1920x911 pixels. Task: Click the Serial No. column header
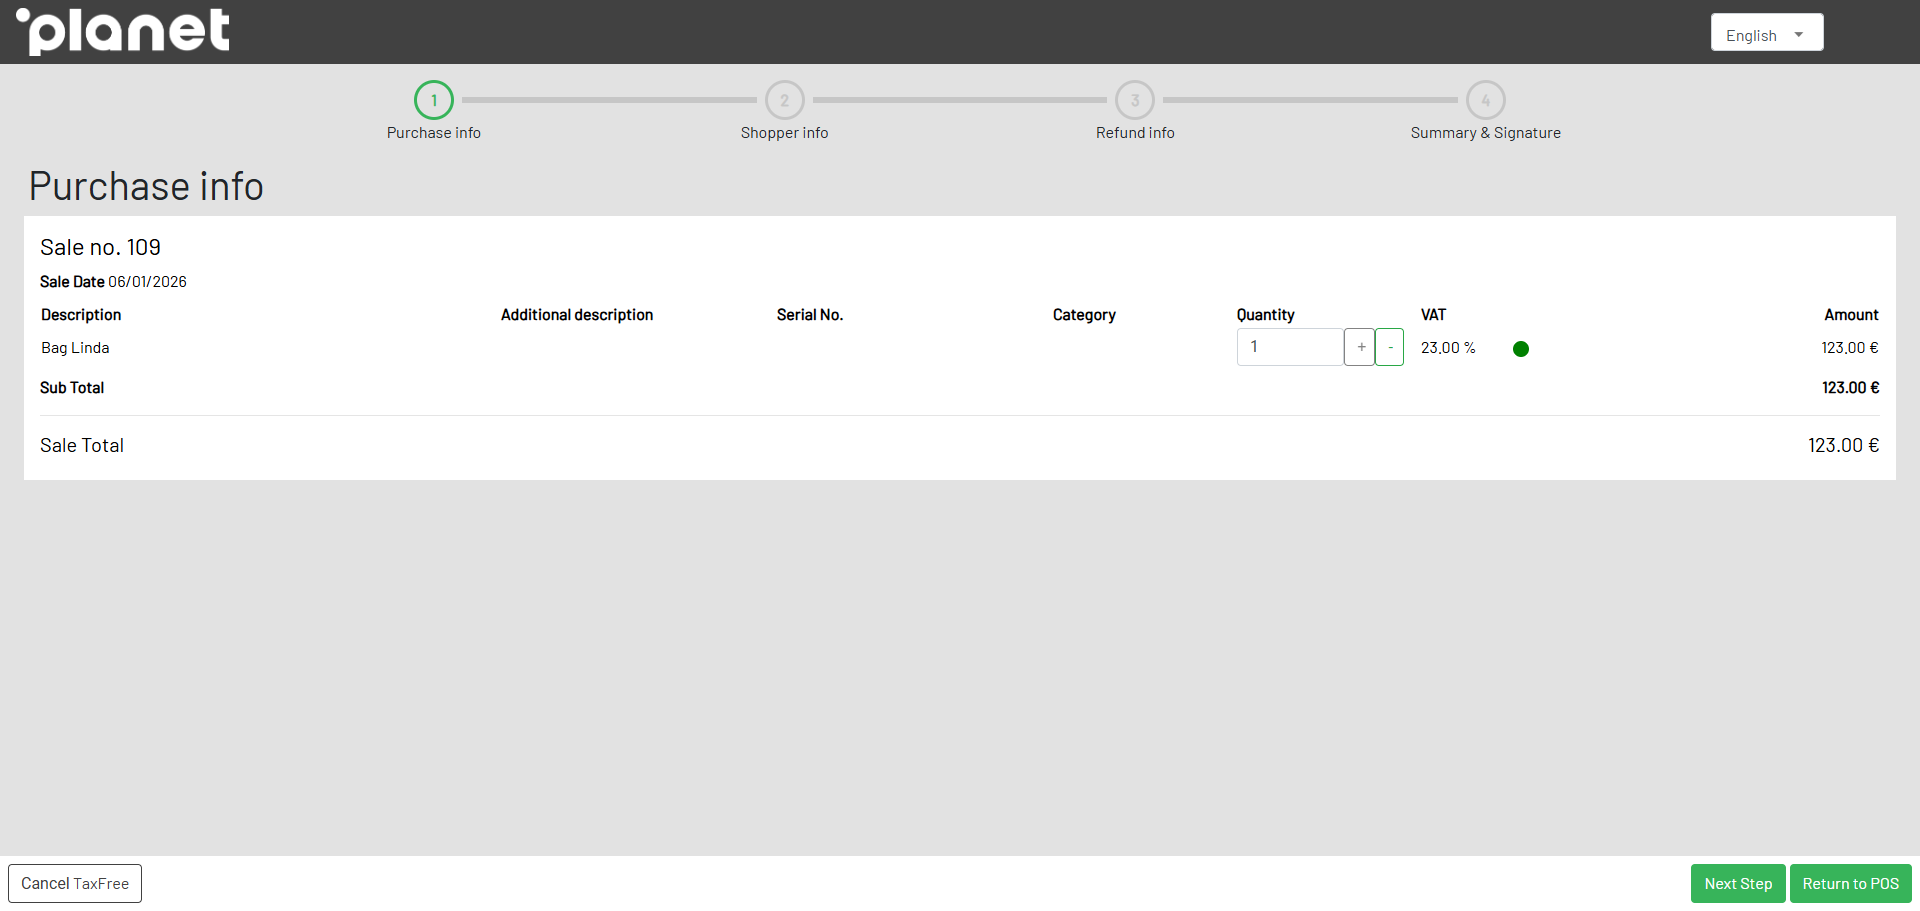[x=810, y=315]
